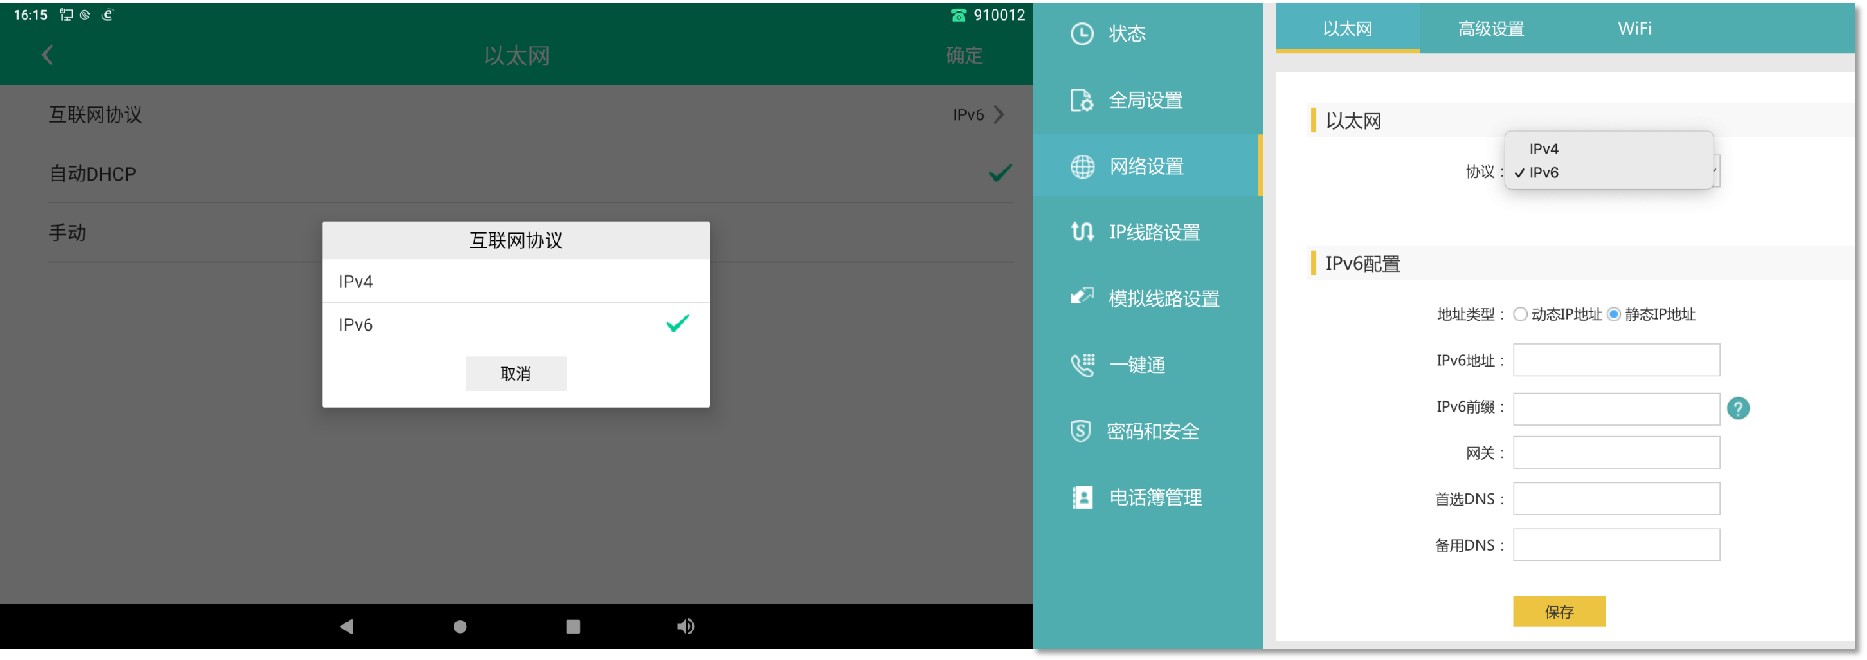
Task: Click the 密码和安全 shield icon in the sidebar
Action: point(1080,431)
